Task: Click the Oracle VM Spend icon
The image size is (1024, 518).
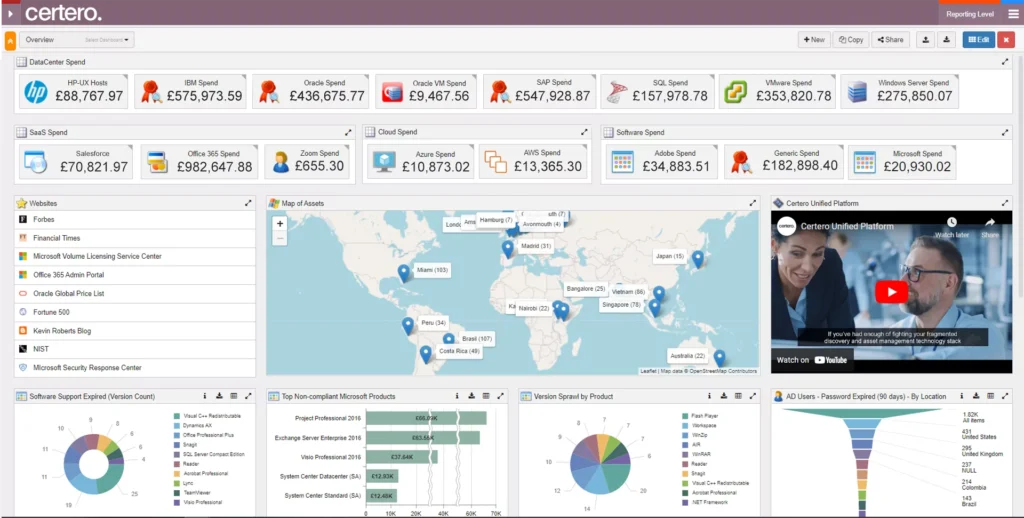Action: [x=392, y=92]
